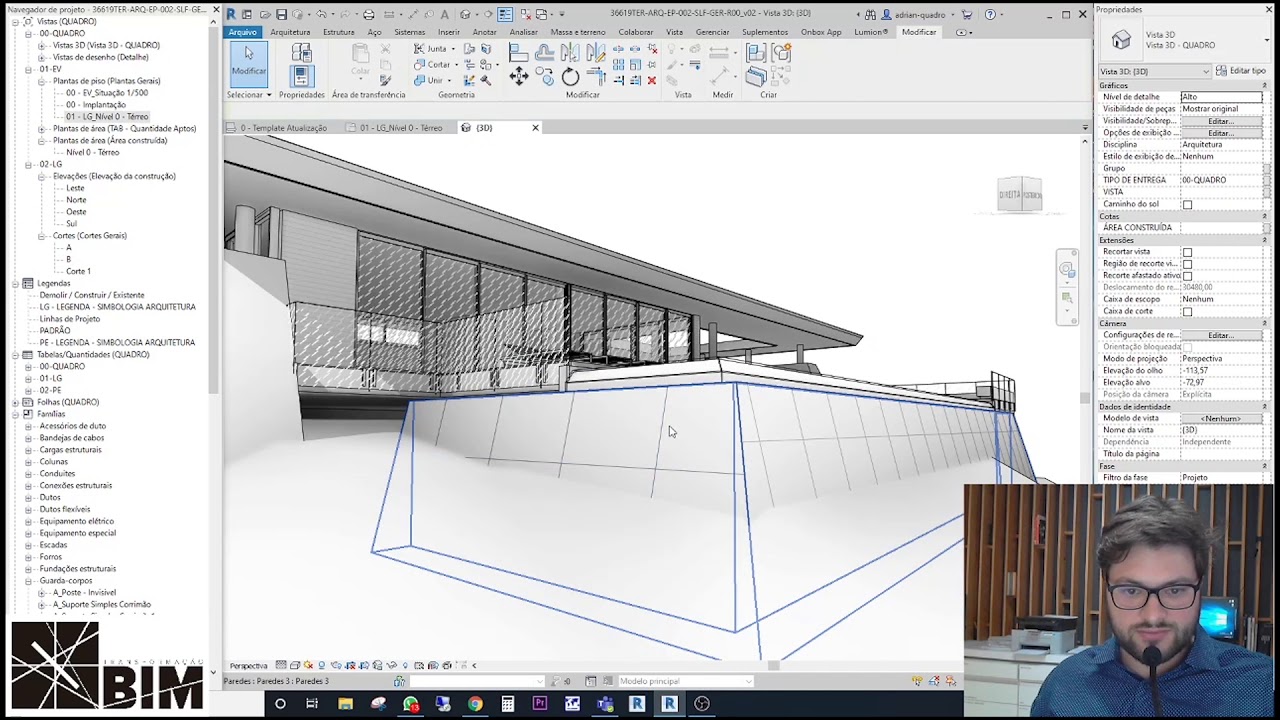Collapse the Elevações (Elevação da construção) node
Viewport: 1280px width, 720px height.
click(x=41, y=176)
